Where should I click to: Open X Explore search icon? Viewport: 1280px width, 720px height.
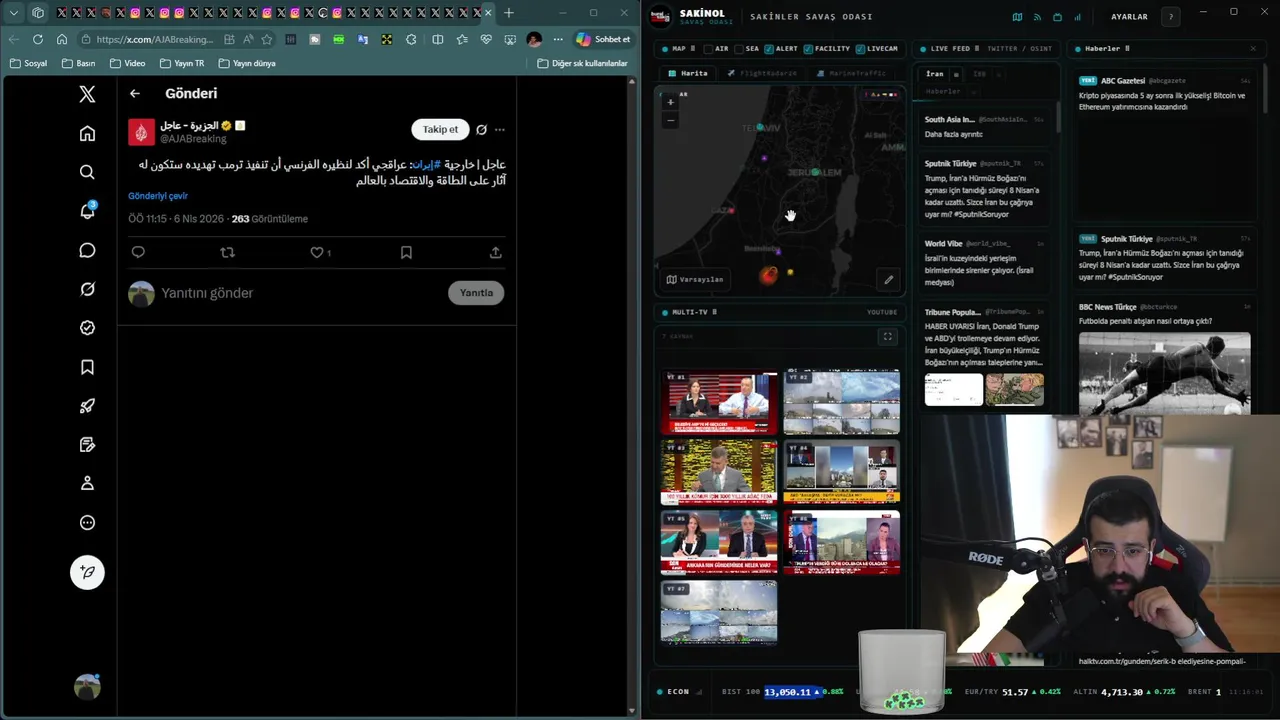(87, 172)
